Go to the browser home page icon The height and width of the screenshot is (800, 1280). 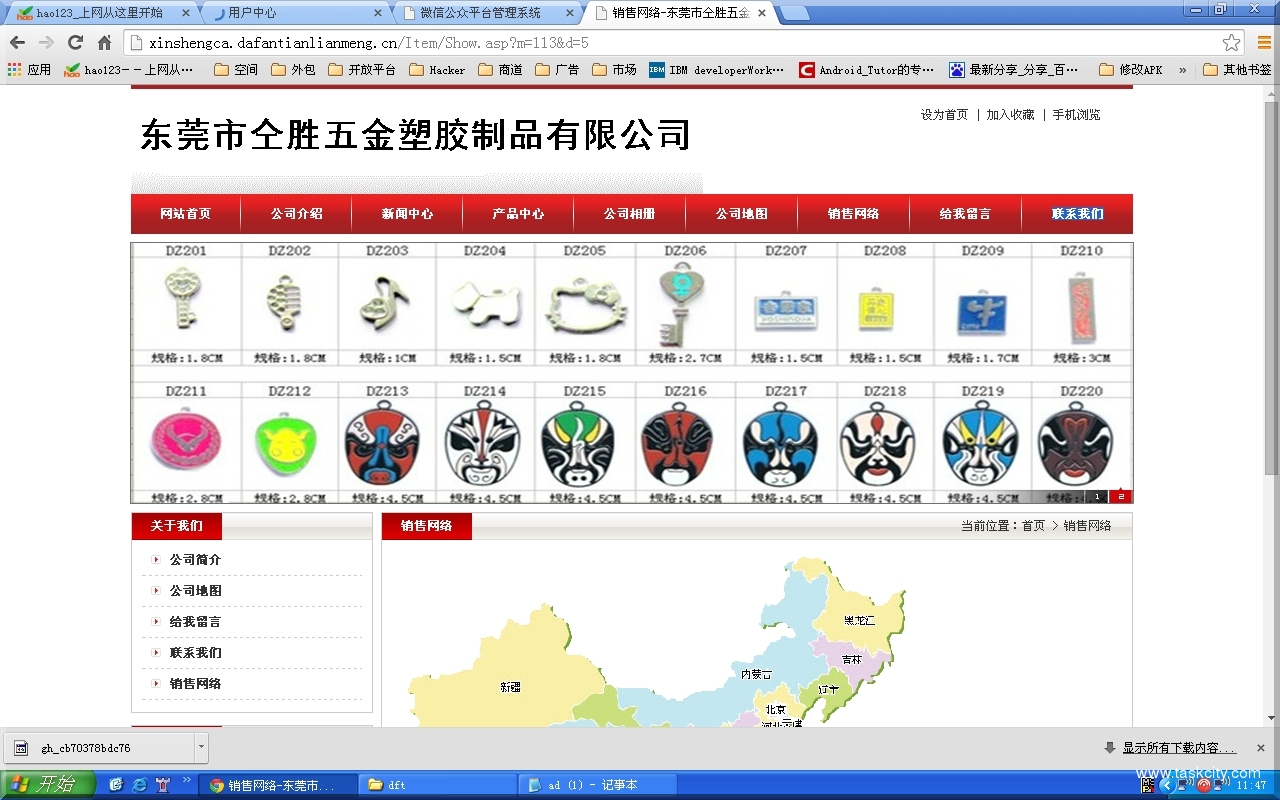click(x=104, y=43)
